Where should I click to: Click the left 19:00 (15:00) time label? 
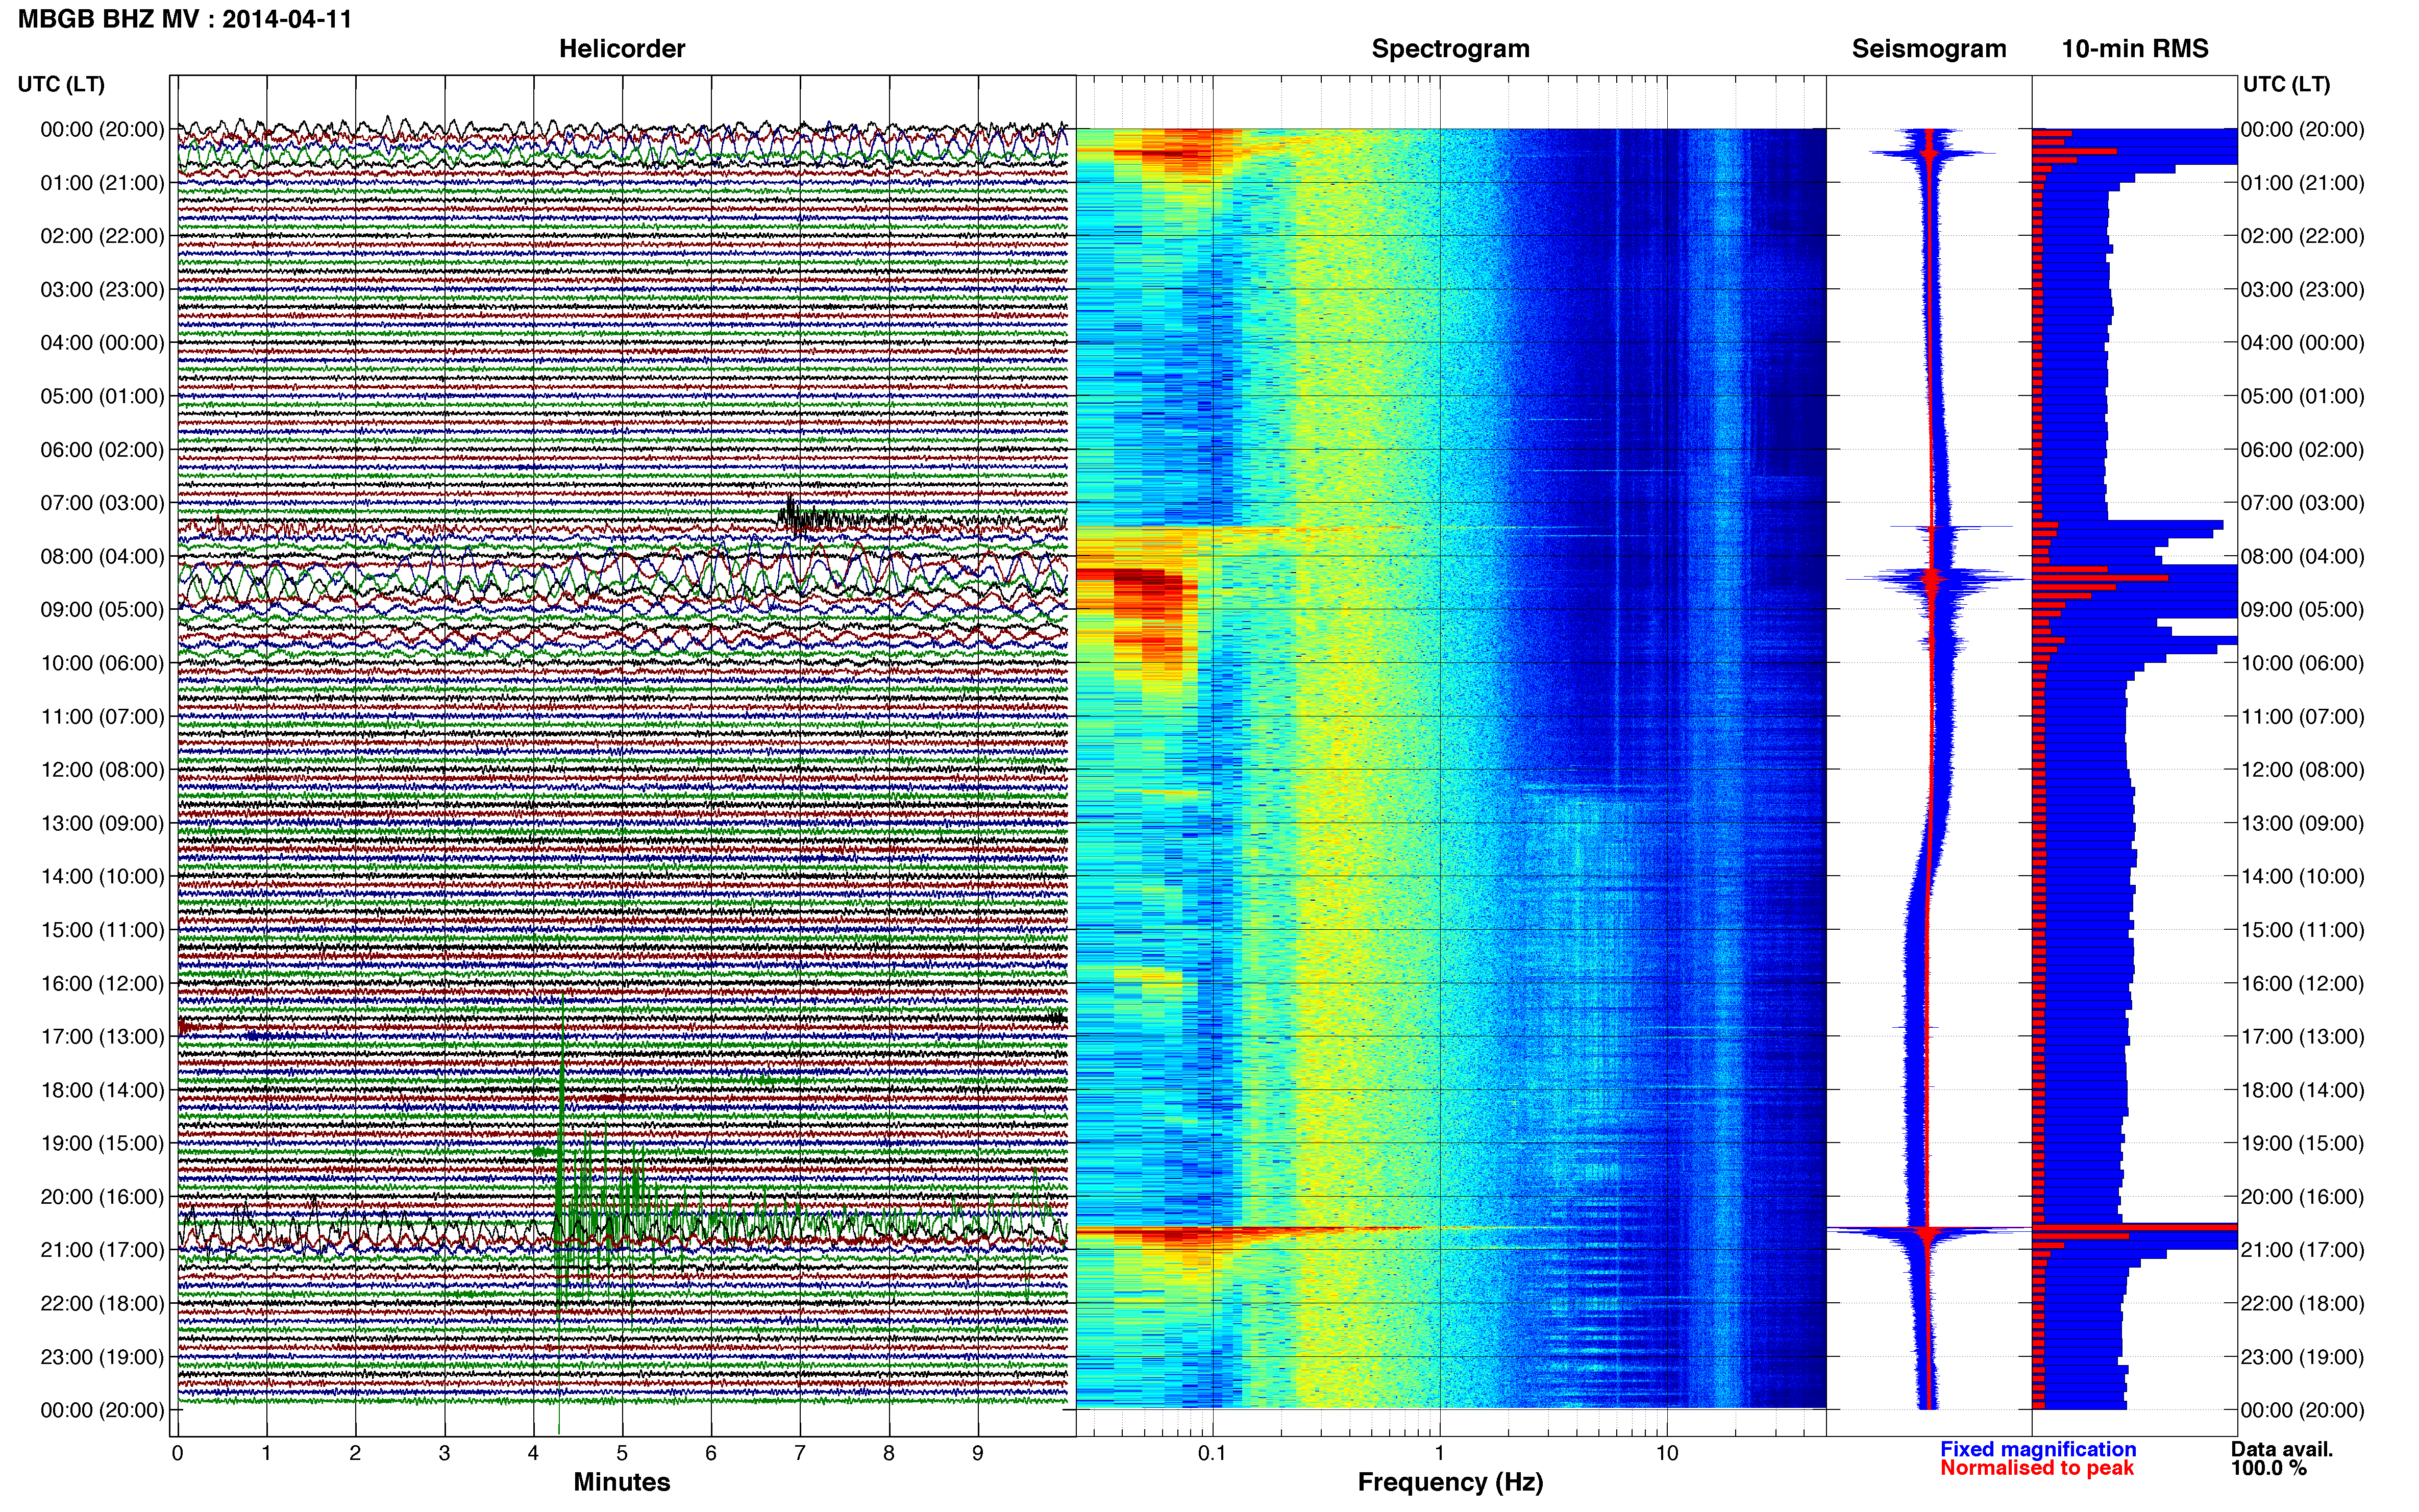tap(102, 1143)
